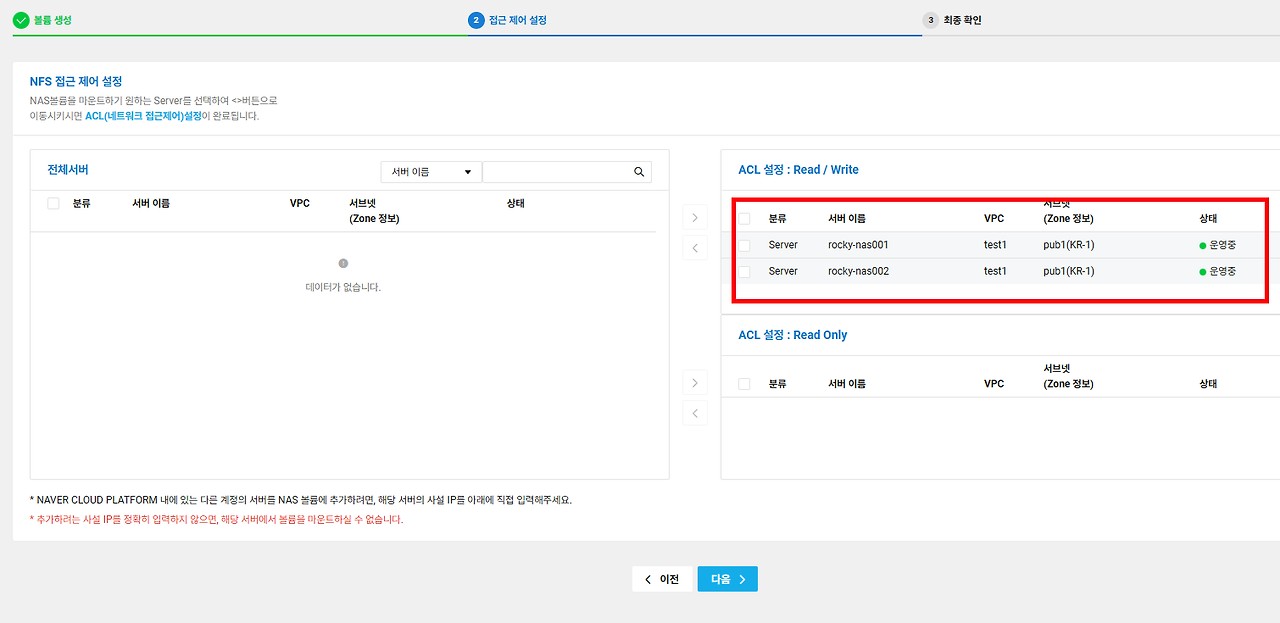Open the 서버 이름 search filter dropdown
This screenshot has width=1280, height=623.
[x=431, y=172]
